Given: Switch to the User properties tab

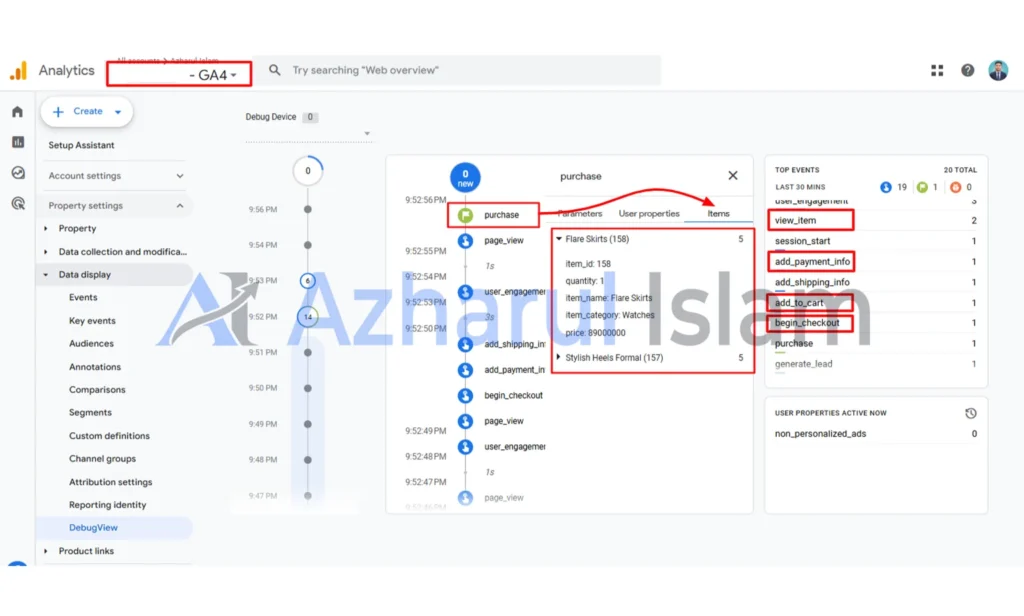Looking at the screenshot, I should coord(648,214).
